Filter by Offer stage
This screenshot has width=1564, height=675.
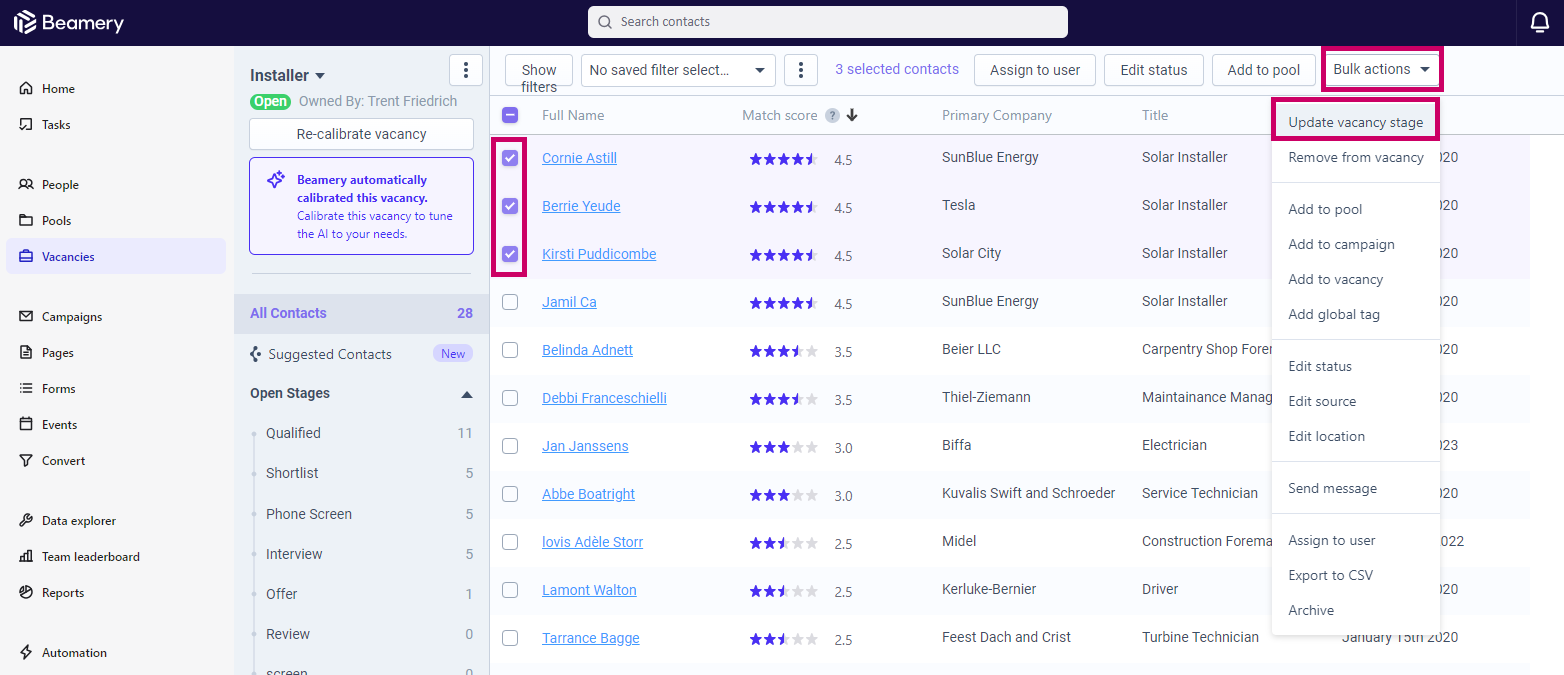[361, 594]
